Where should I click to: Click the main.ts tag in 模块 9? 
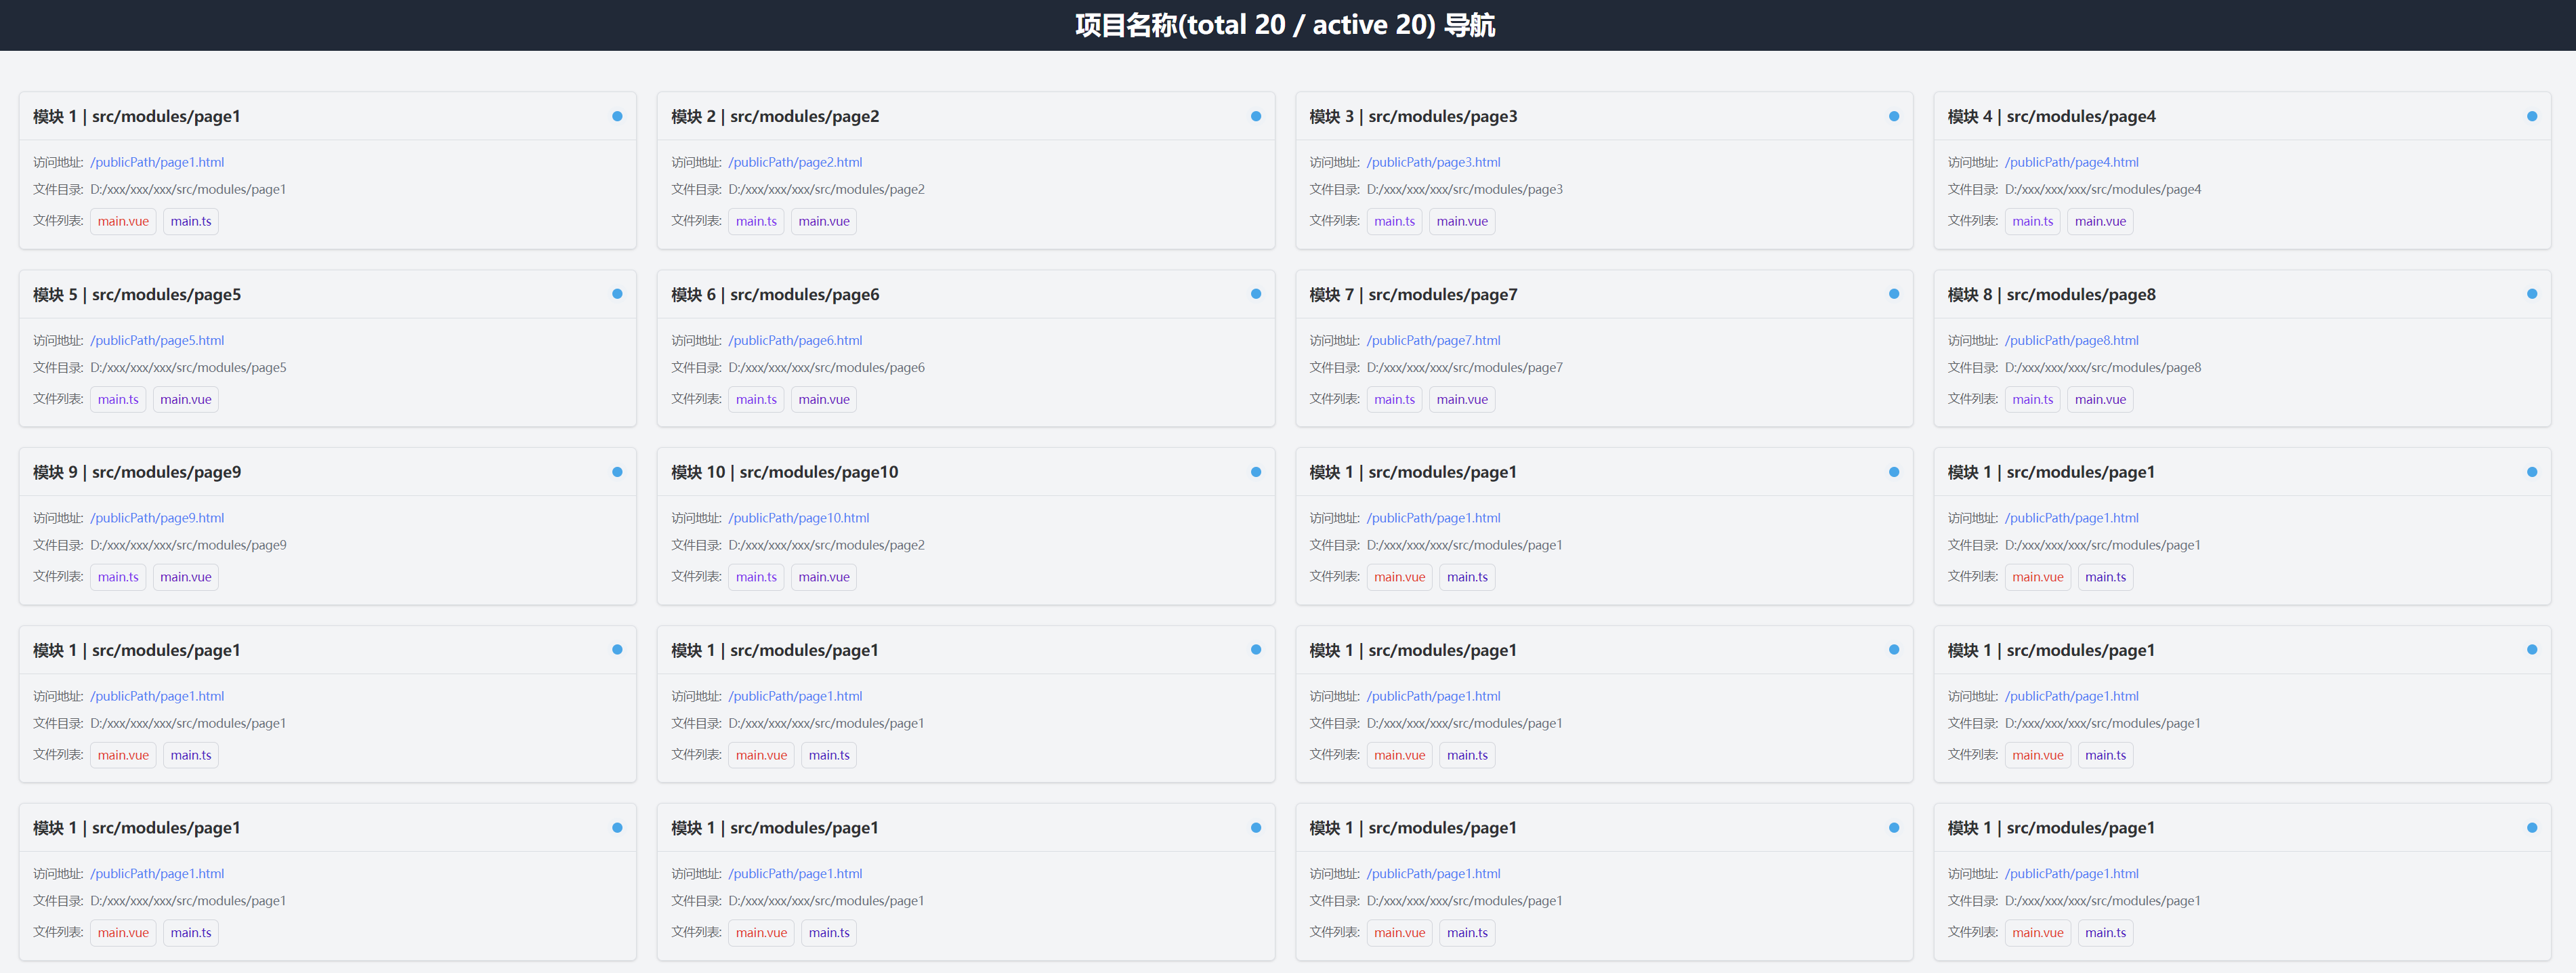(x=118, y=577)
